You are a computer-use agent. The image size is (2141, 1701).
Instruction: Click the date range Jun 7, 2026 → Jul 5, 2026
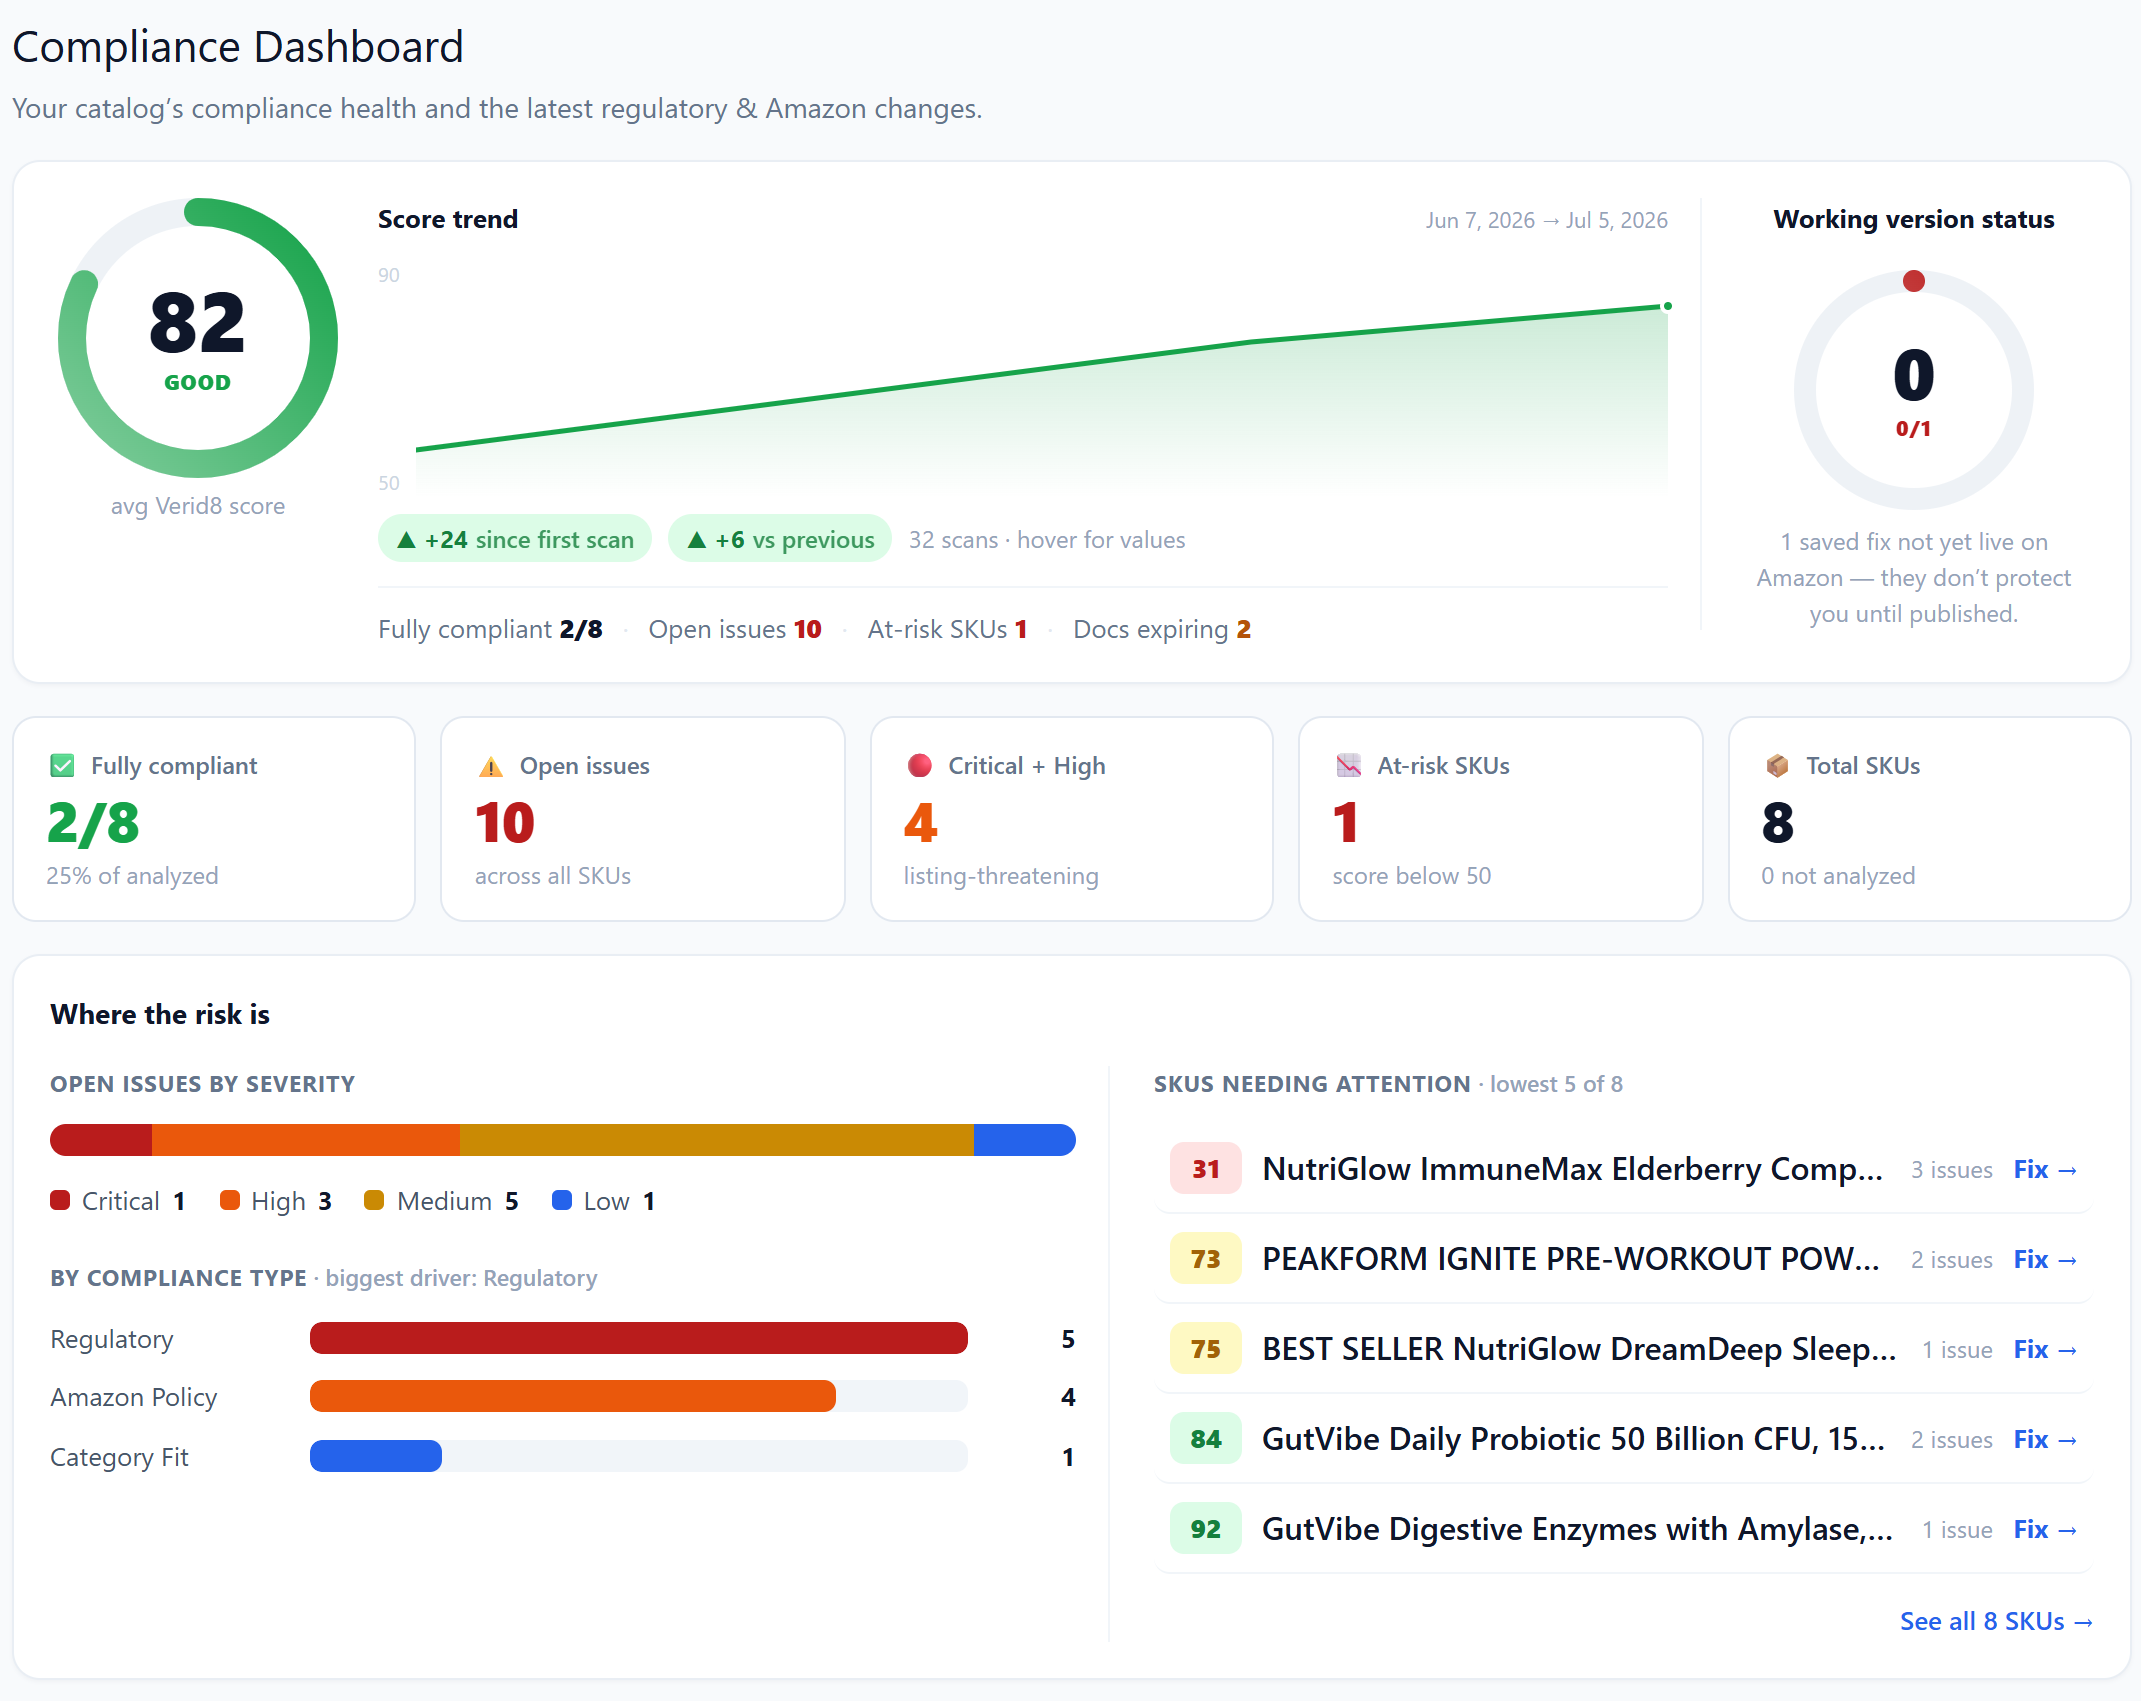(x=1547, y=220)
